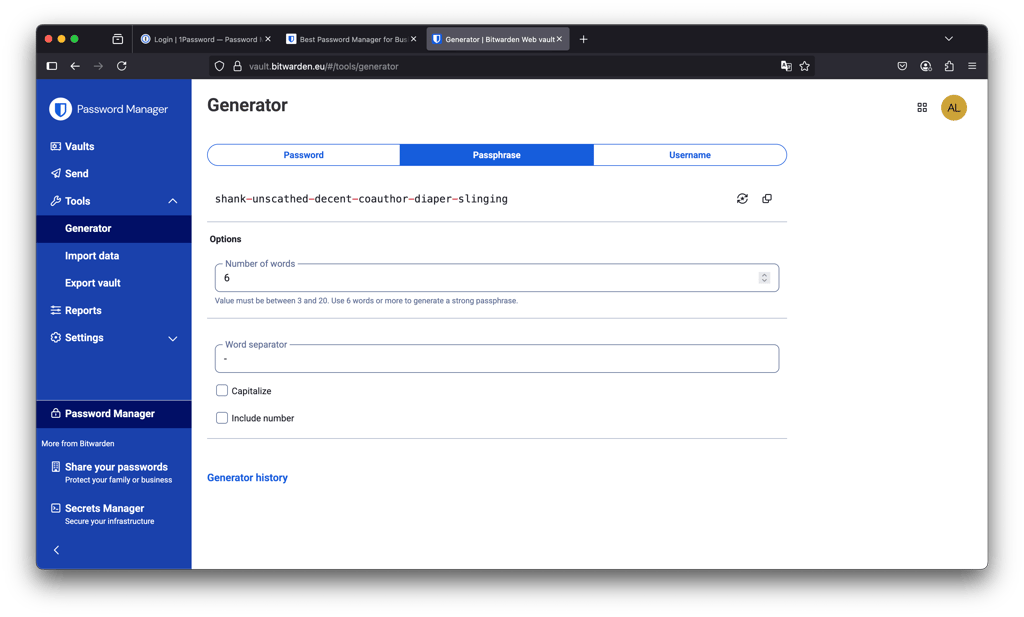This screenshot has height=617, width=1024.
Task: Click the Reports sliders icon
Action: 56,311
